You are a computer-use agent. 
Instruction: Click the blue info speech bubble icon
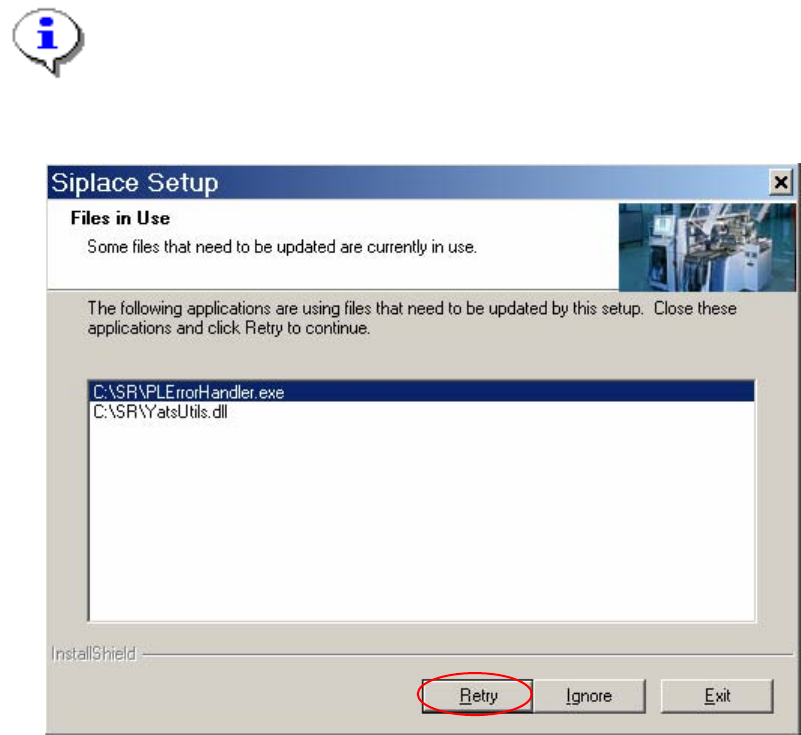click(x=48, y=42)
